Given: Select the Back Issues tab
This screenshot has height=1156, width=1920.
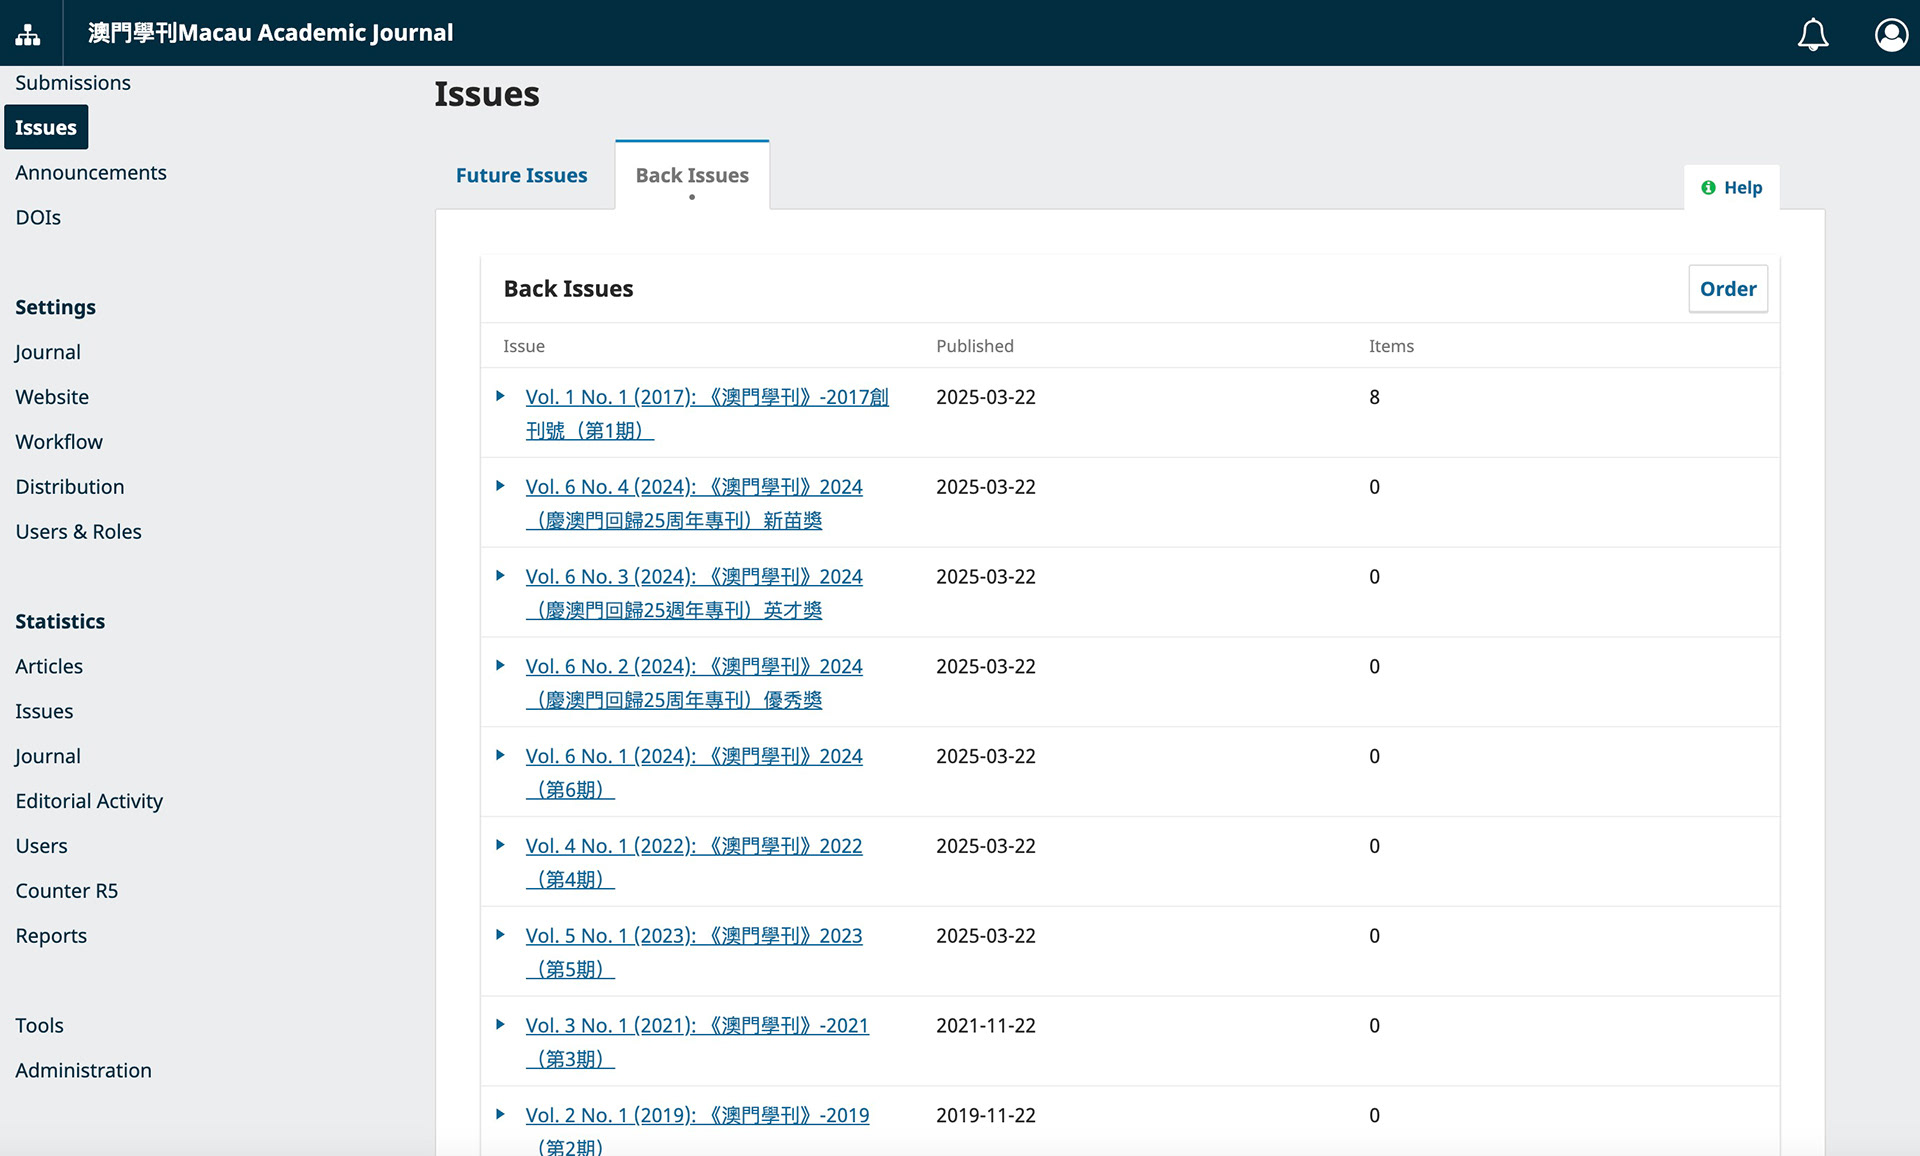Looking at the screenshot, I should click(x=692, y=176).
